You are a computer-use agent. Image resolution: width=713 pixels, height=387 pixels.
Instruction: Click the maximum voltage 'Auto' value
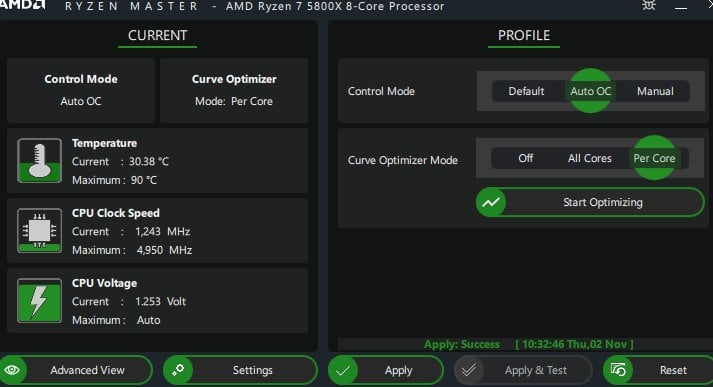(x=149, y=320)
